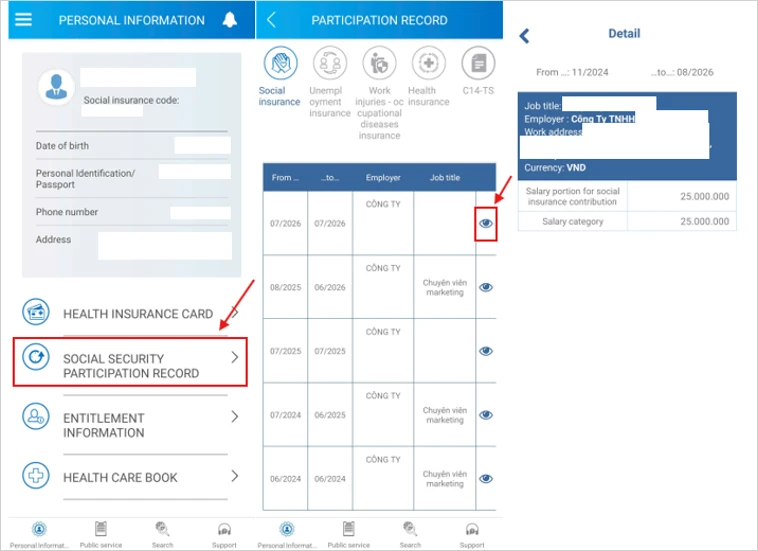The width and height of the screenshot is (758, 551).
Task: Expand Health Care Book chevron
Action: (x=235, y=476)
